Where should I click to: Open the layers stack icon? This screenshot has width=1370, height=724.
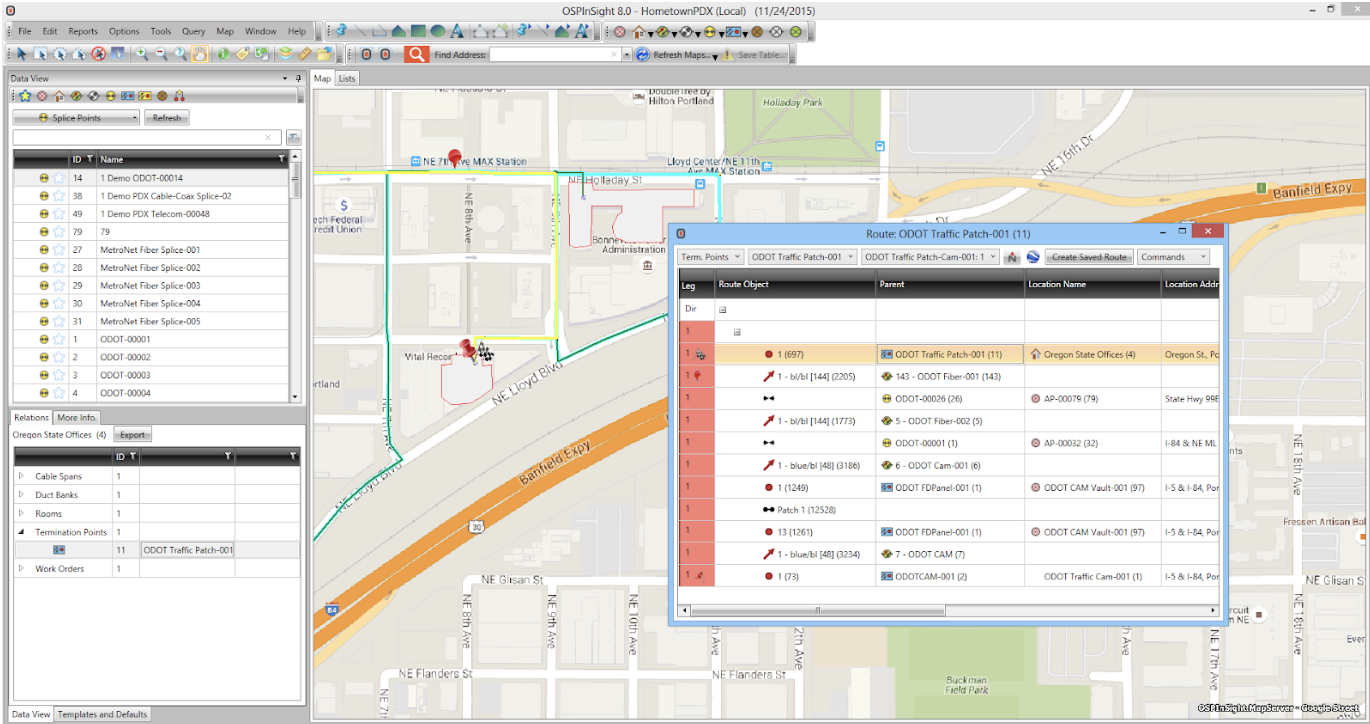[285, 54]
